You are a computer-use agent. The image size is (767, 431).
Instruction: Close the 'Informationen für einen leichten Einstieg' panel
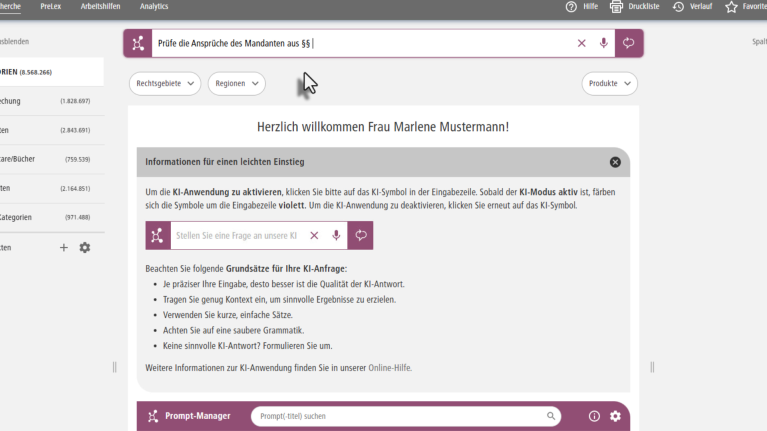click(615, 162)
